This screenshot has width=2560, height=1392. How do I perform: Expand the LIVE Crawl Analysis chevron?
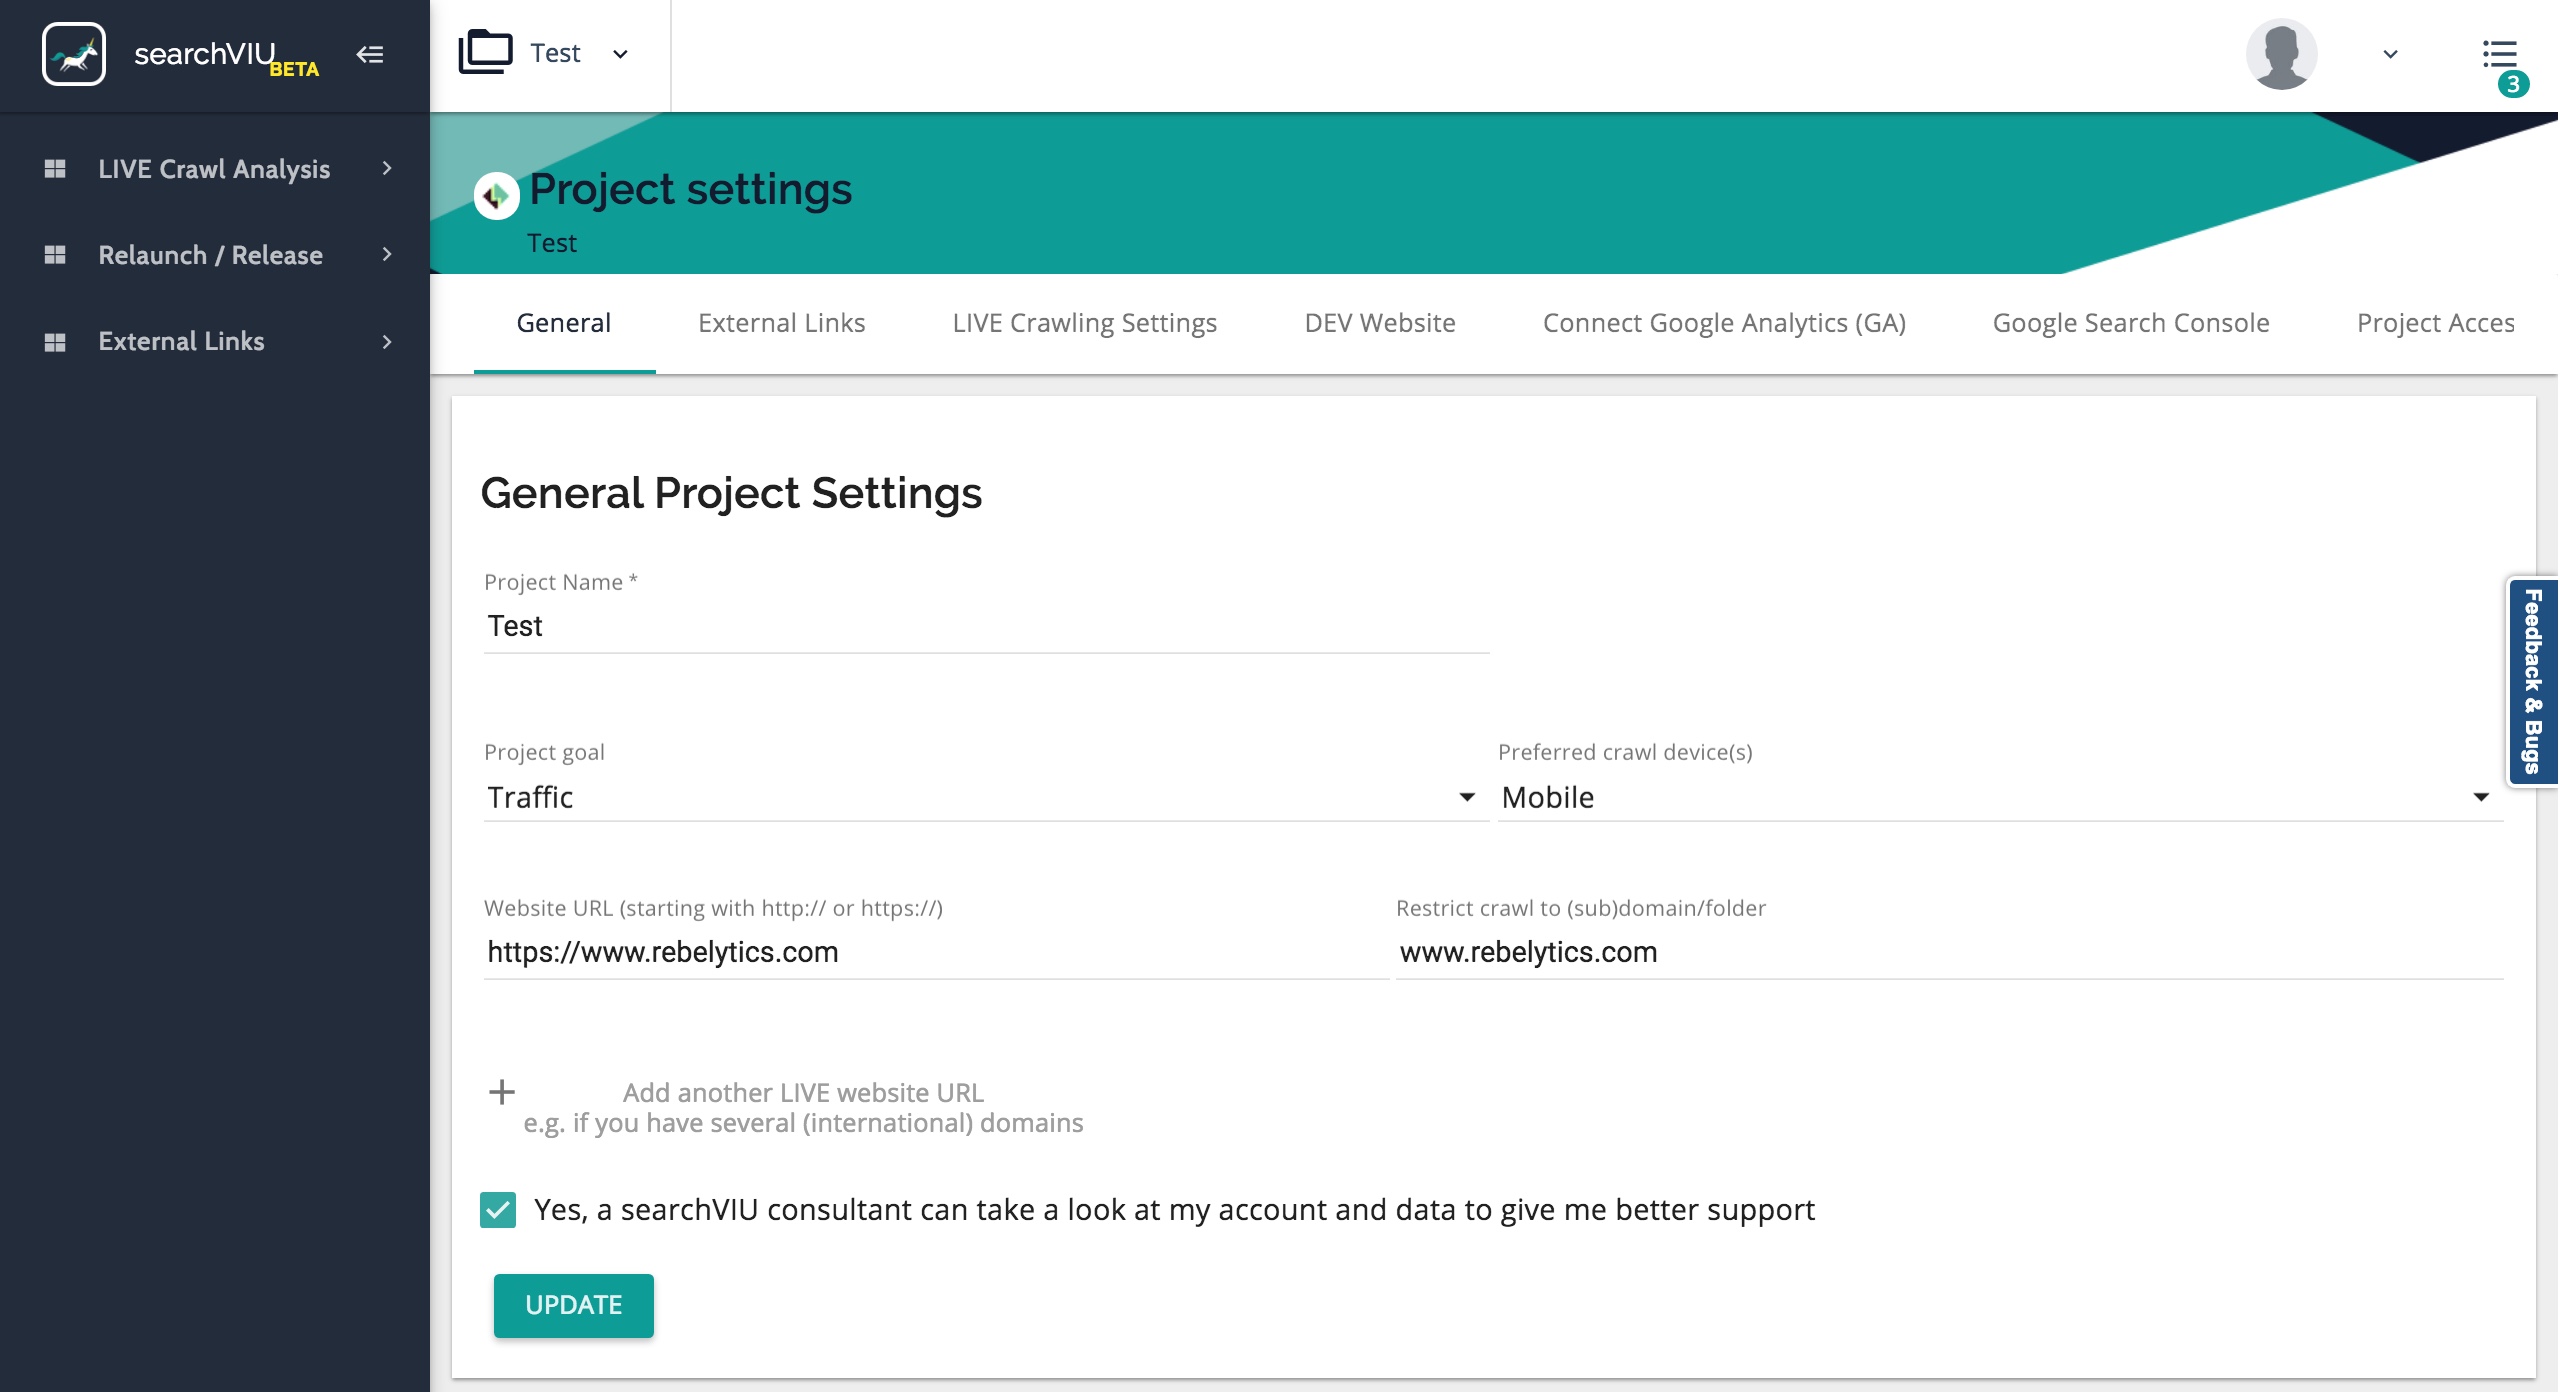click(387, 168)
